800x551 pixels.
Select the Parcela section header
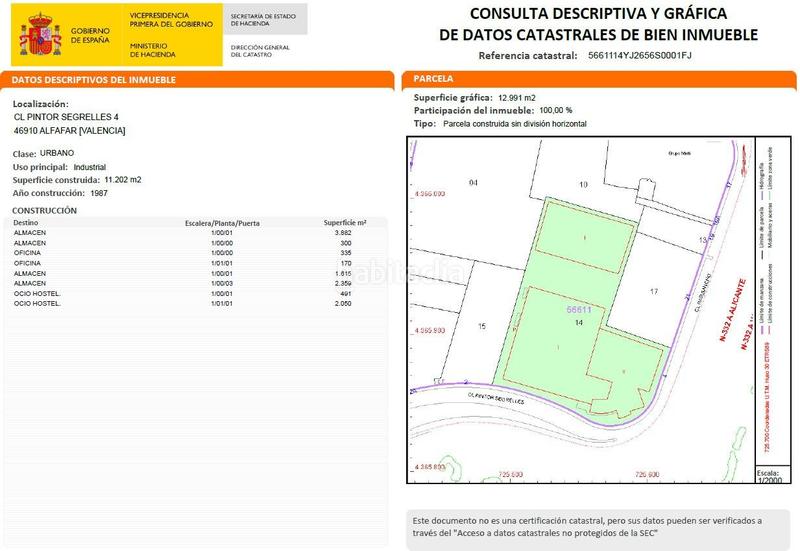434,79
